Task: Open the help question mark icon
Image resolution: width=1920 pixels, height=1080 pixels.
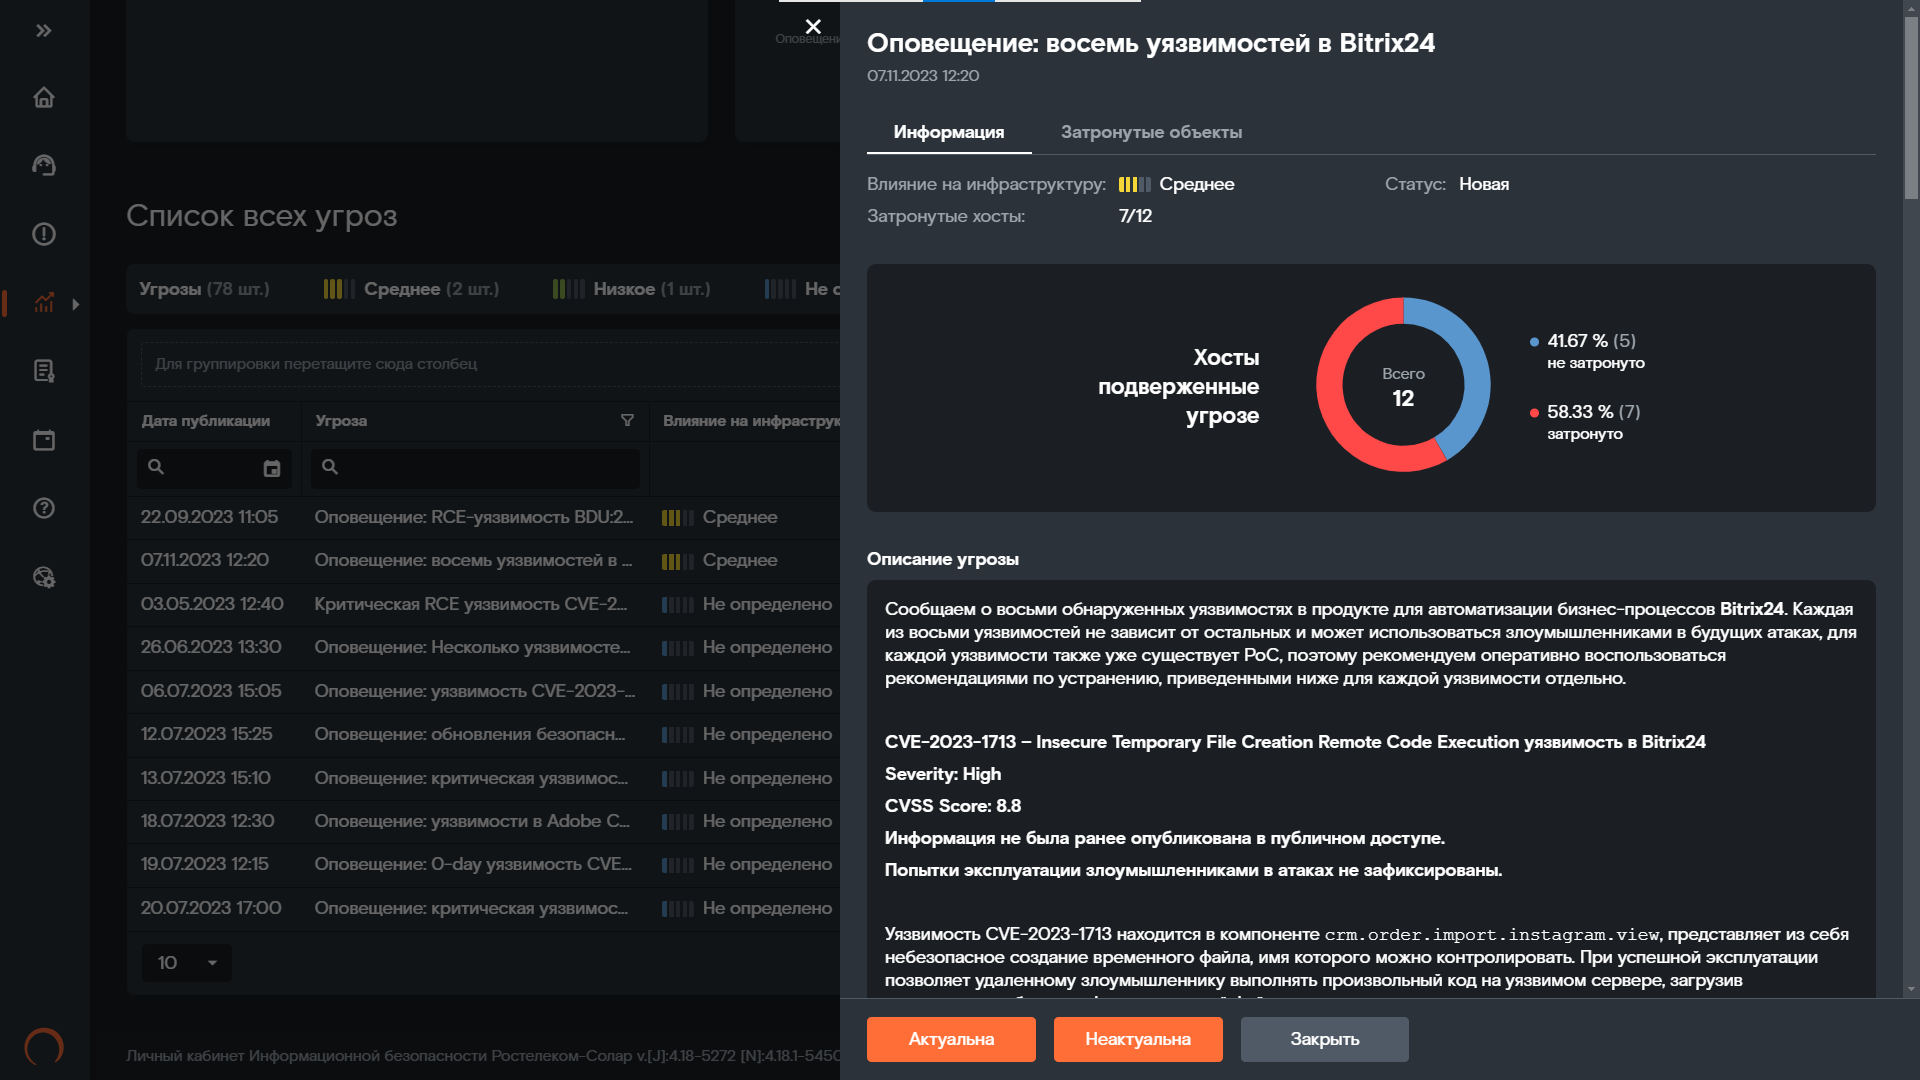Action: coord(44,508)
